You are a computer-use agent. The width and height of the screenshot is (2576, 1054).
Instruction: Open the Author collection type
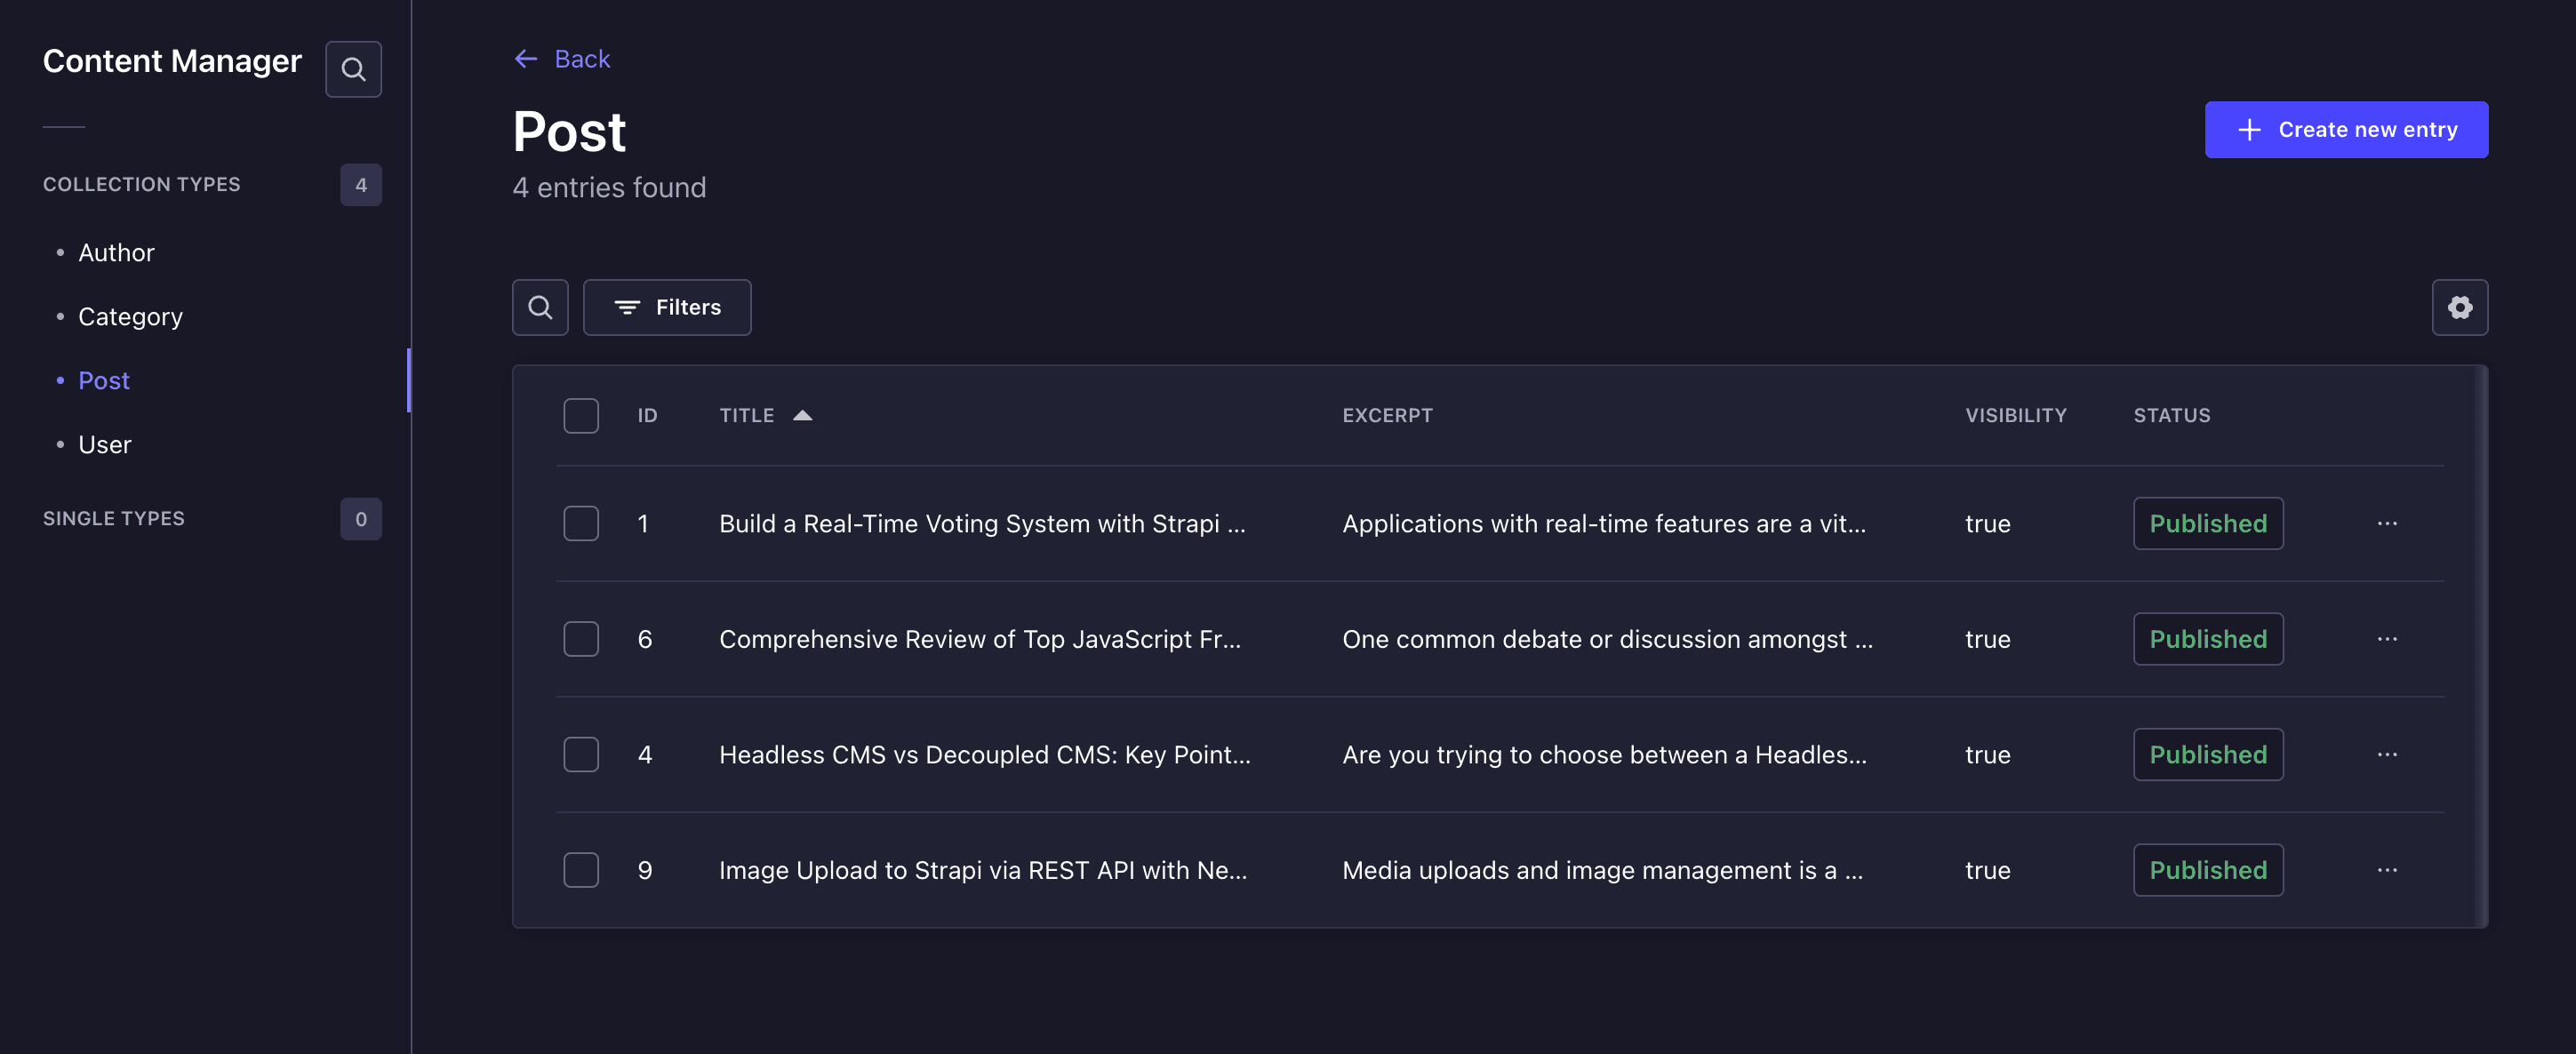coord(116,252)
